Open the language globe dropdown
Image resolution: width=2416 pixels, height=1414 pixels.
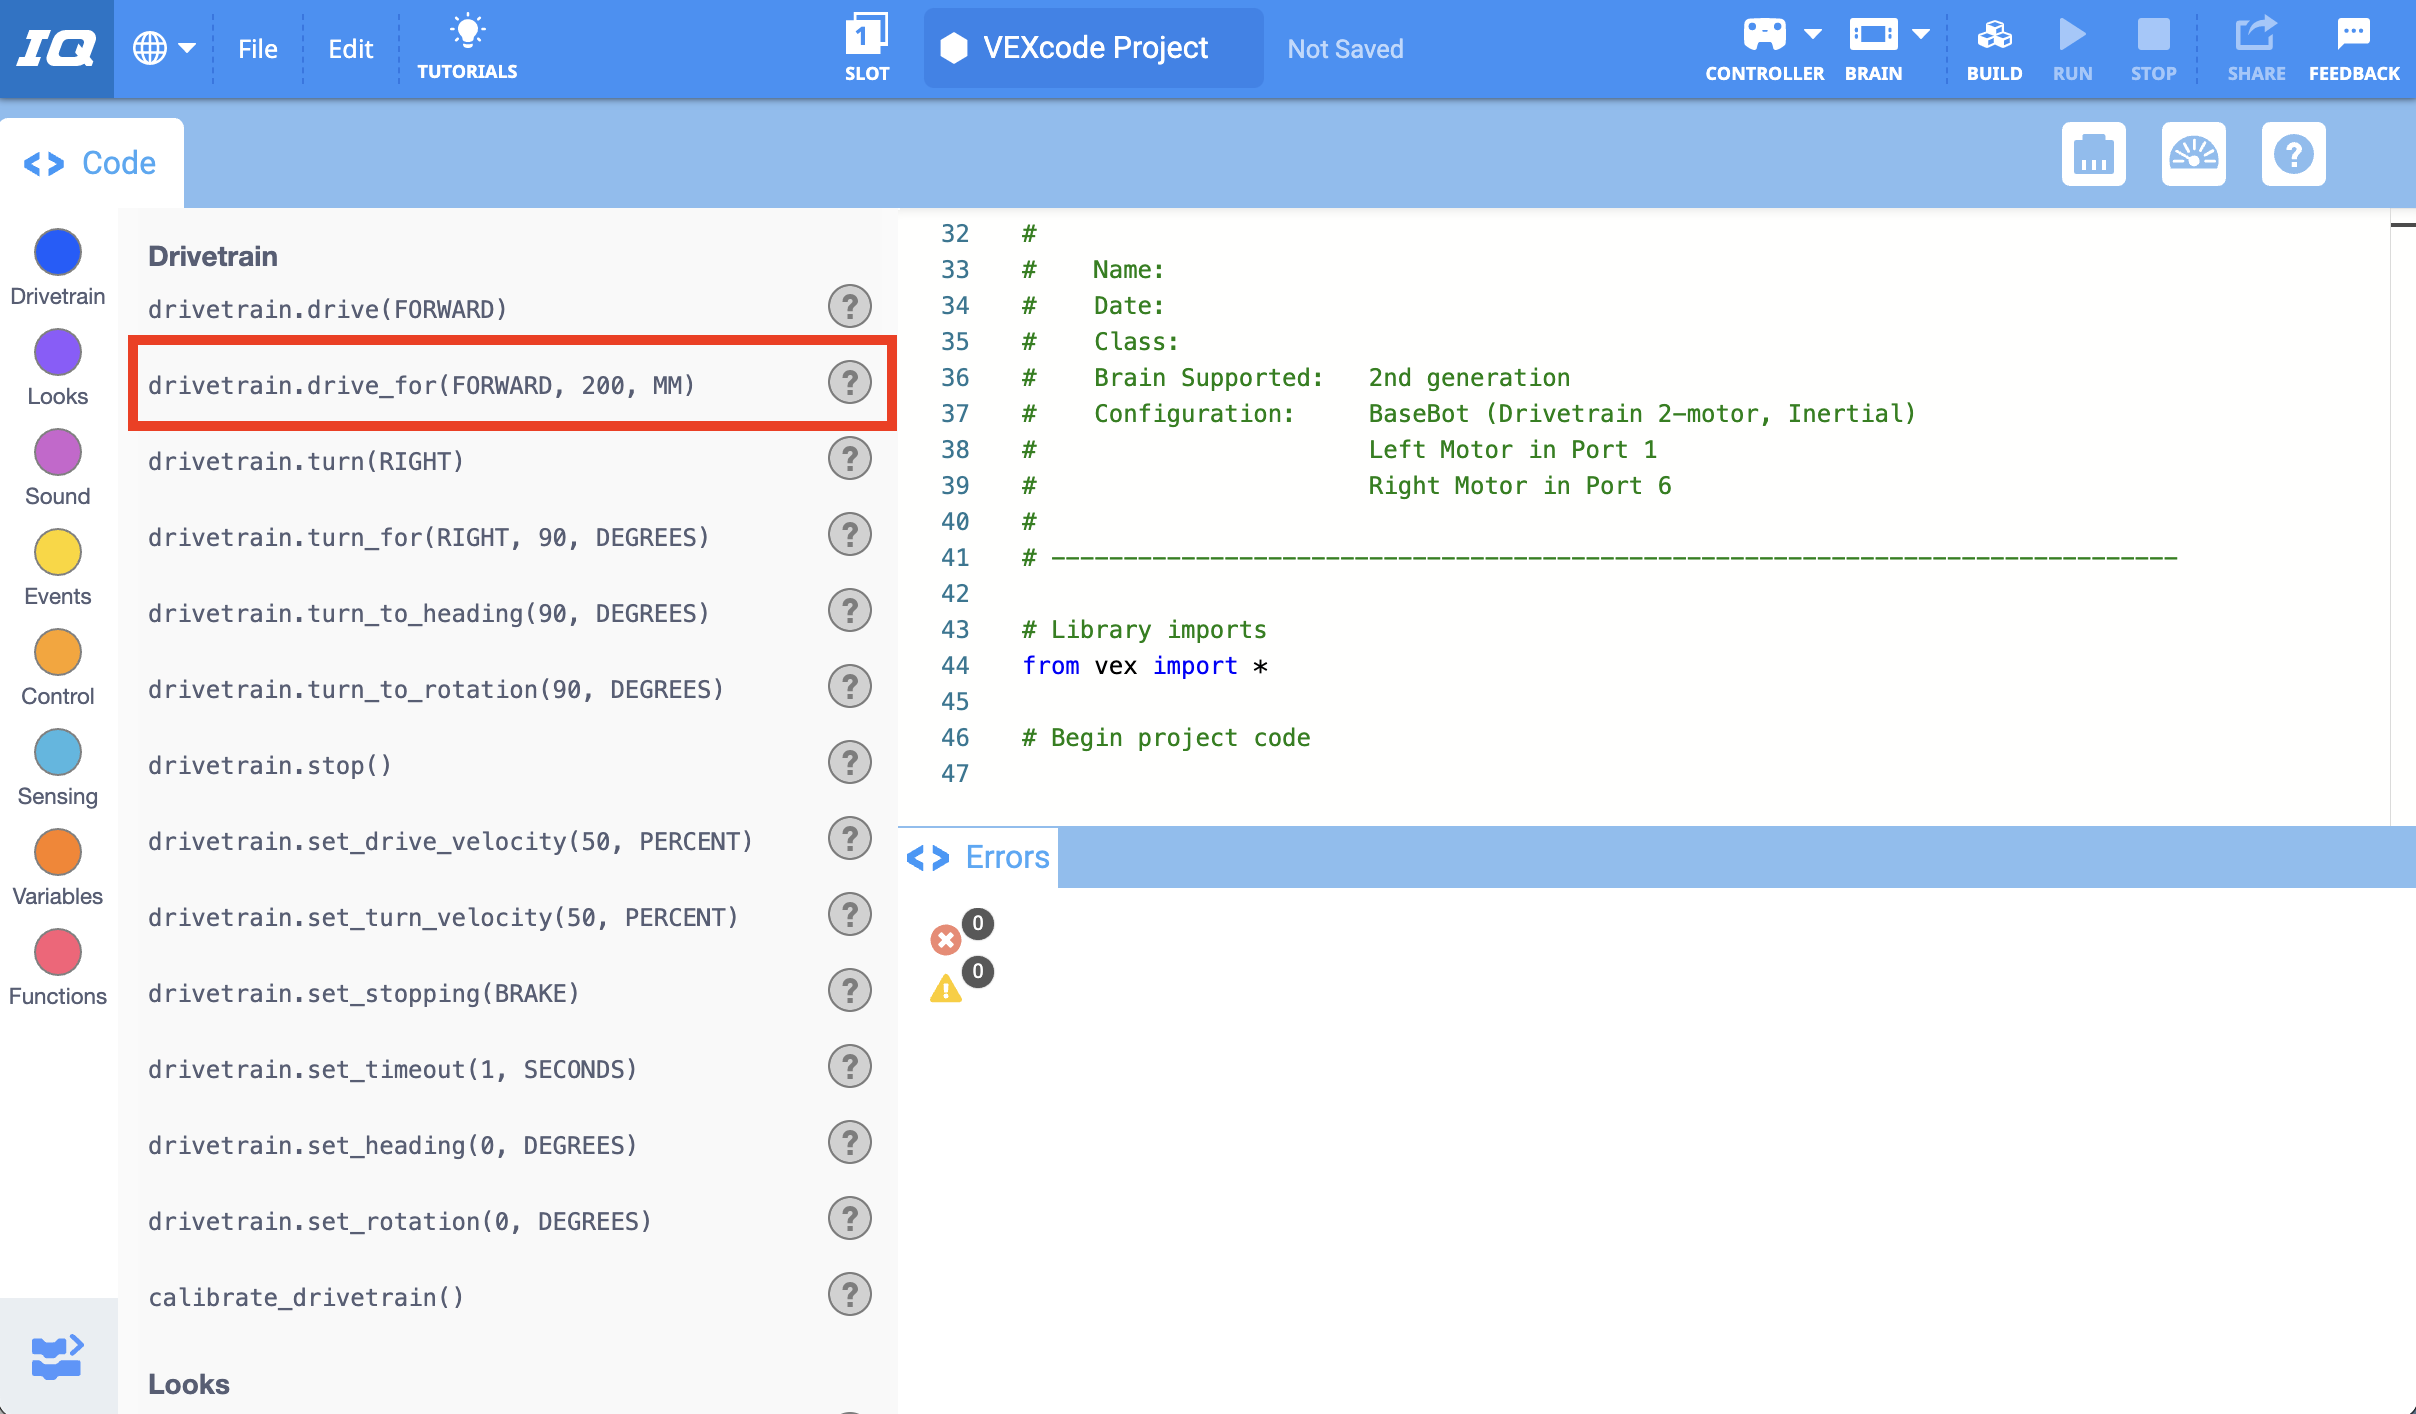[163, 47]
